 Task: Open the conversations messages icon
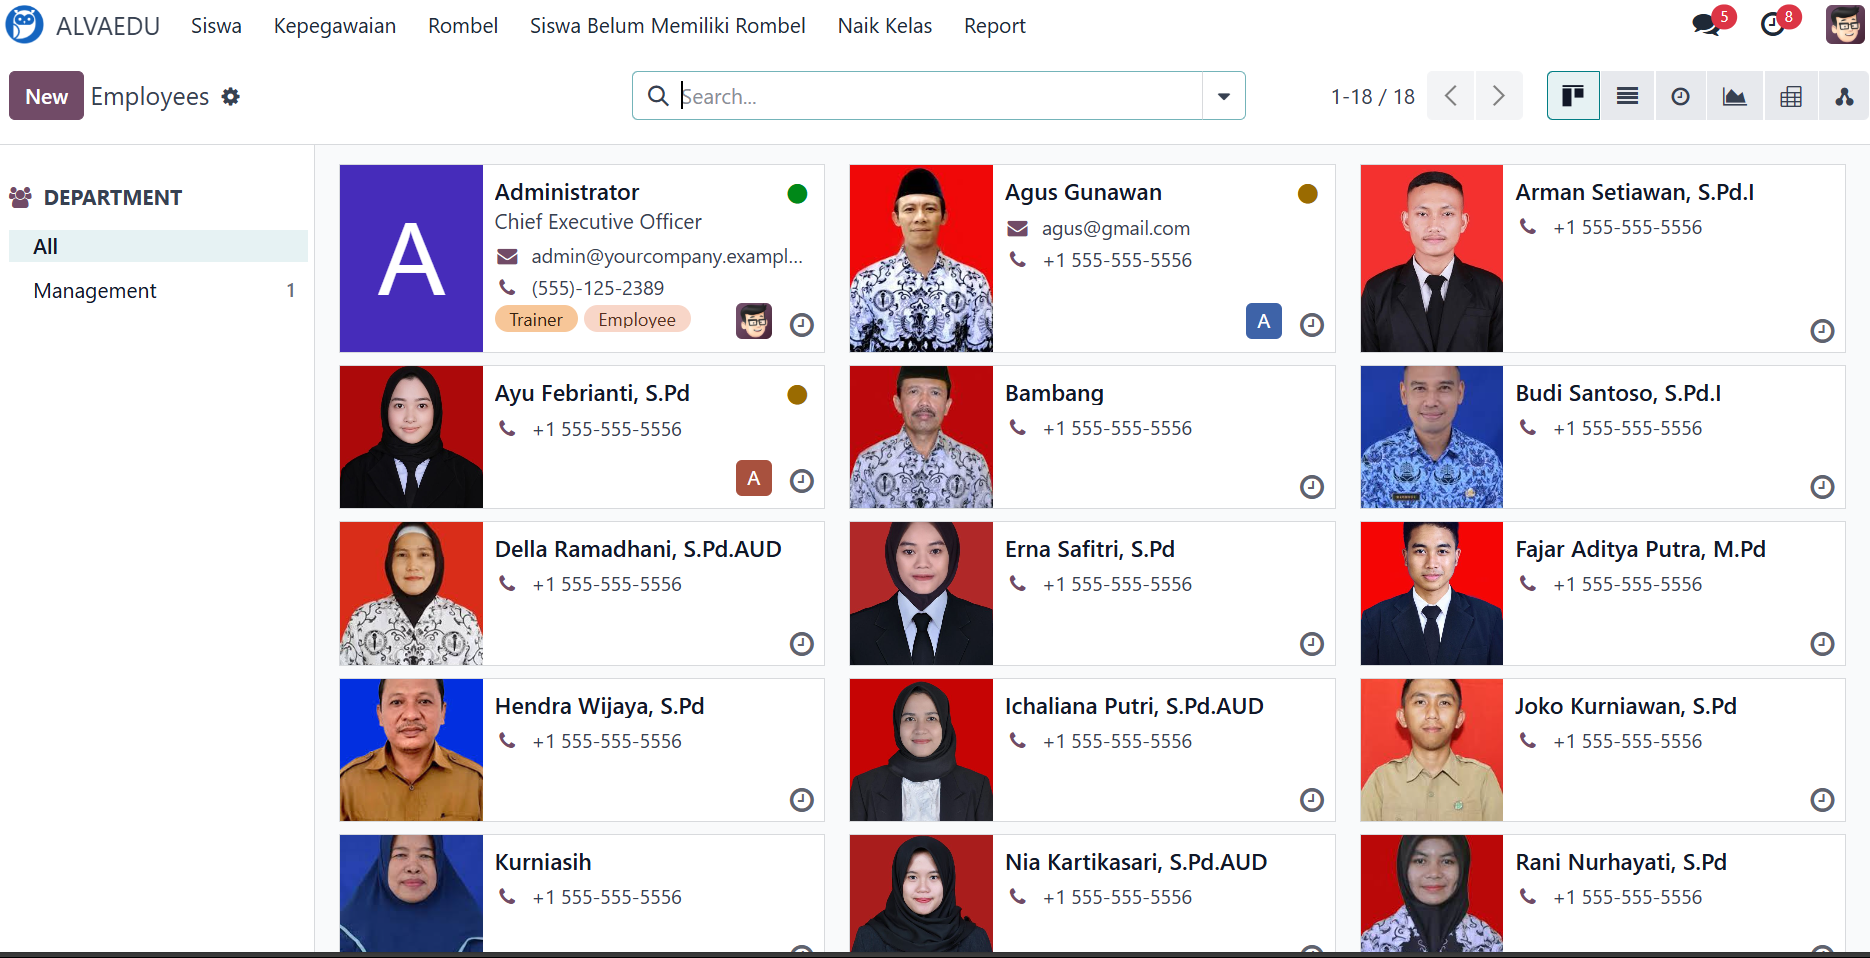[1706, 25]
